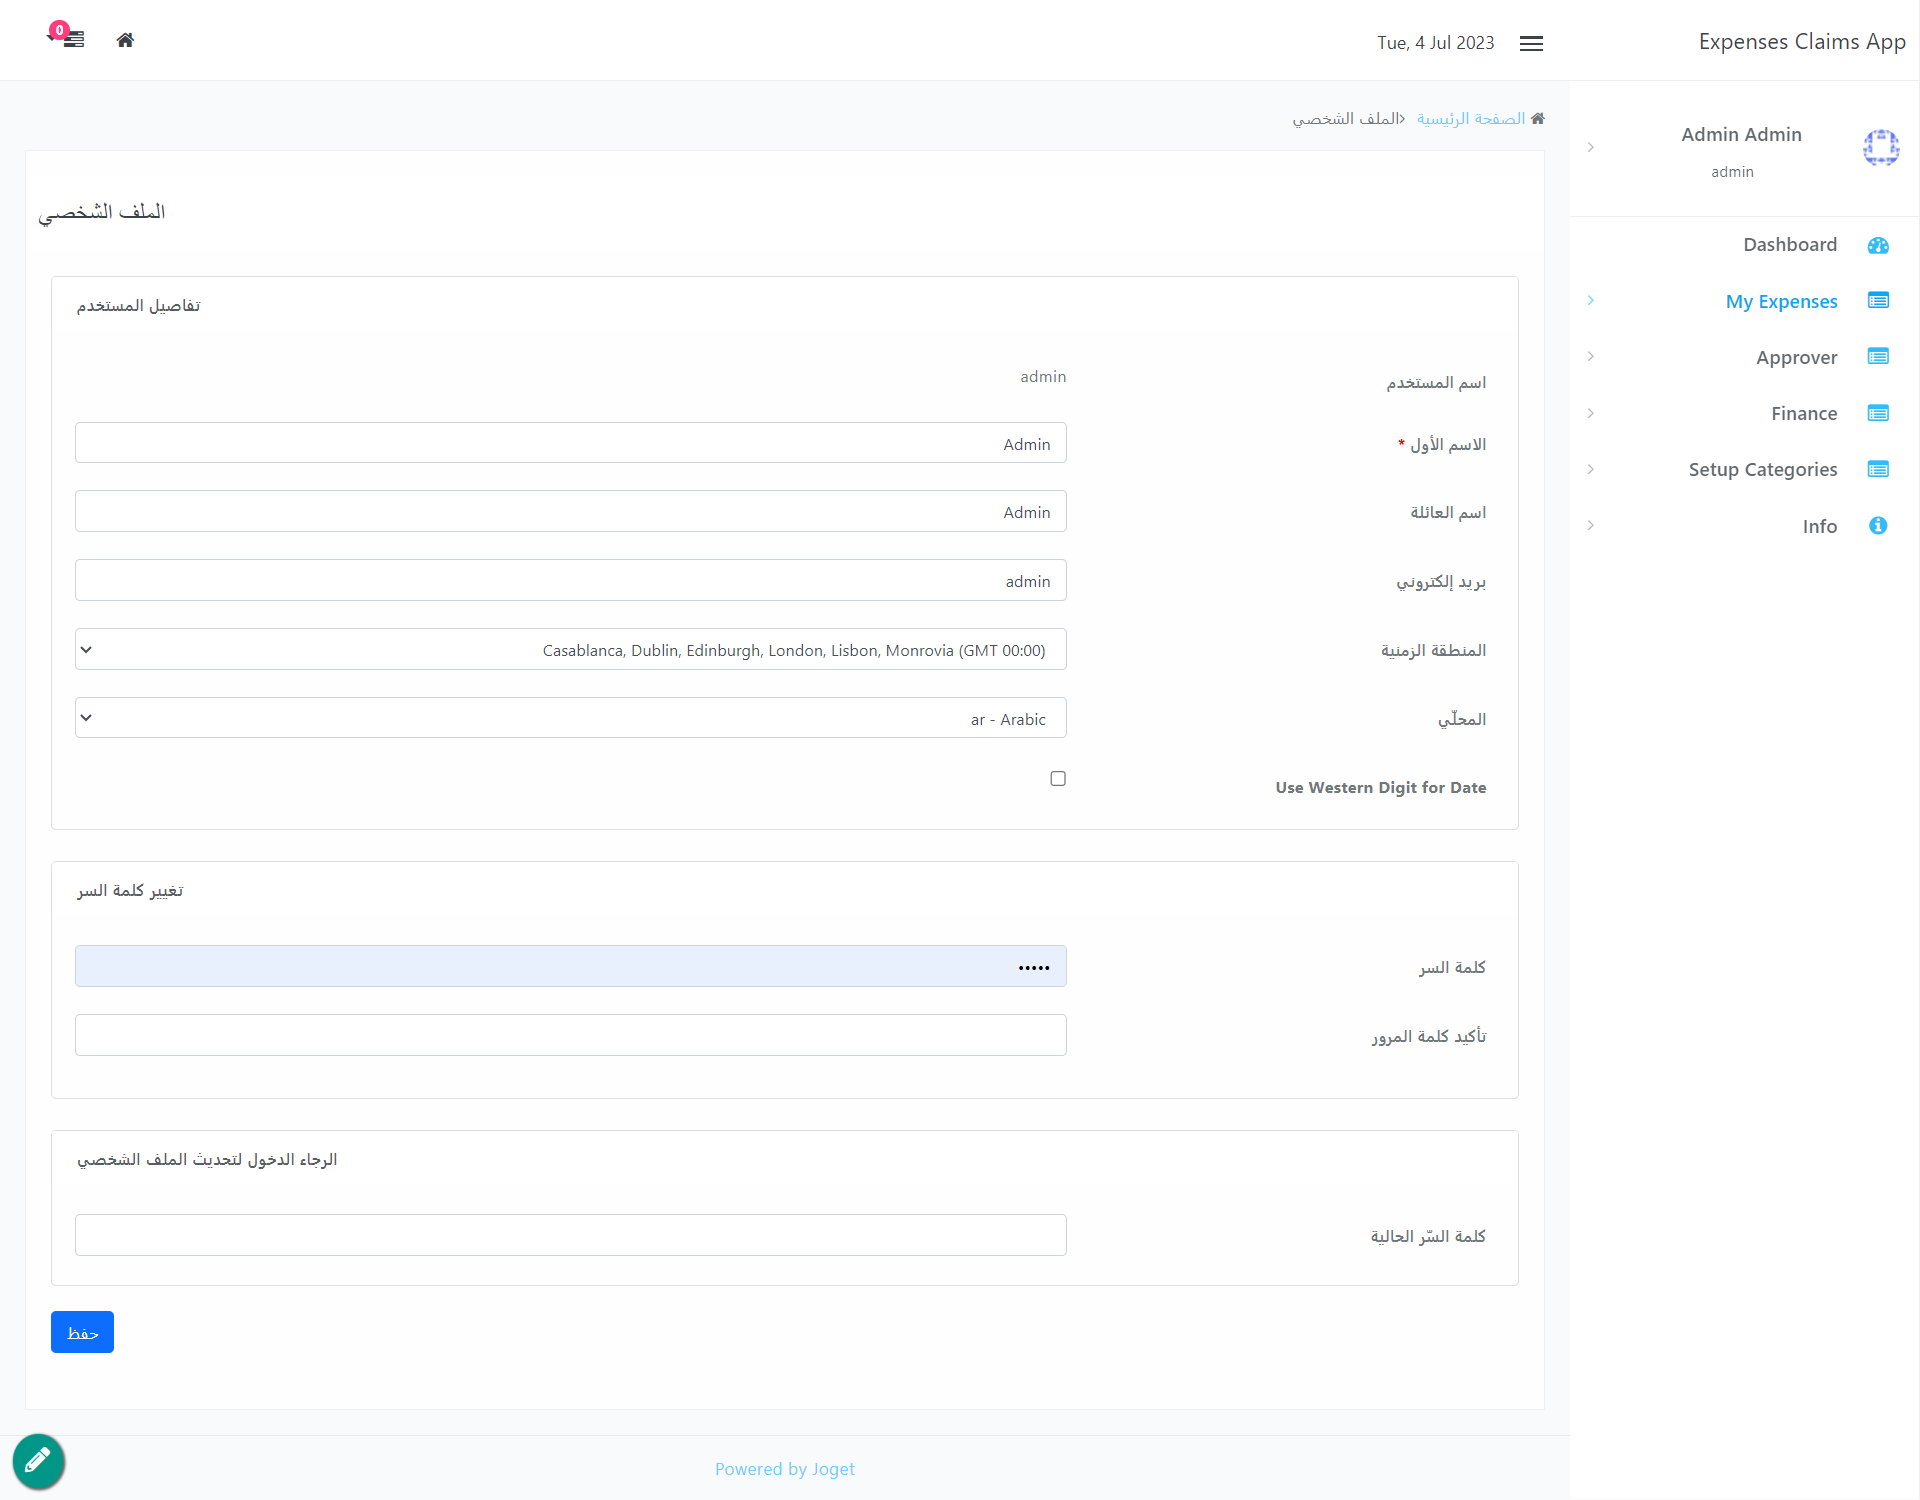The width and height of the screenshot is (1920, 1500).
Task: Open the locale dropdown showing ar - Arabic
Action: pos(570,718)
